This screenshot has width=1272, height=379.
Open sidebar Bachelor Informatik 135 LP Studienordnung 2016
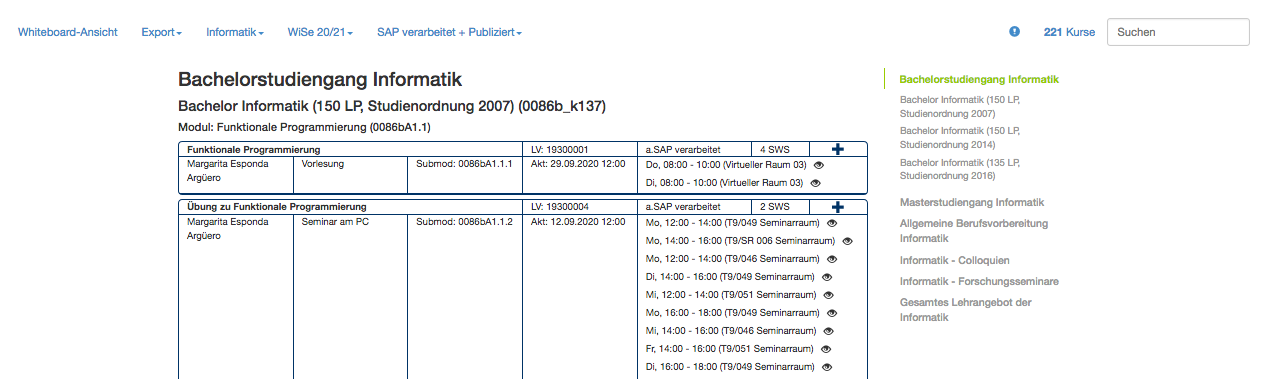pyautogui.click(x=960, y=169)
